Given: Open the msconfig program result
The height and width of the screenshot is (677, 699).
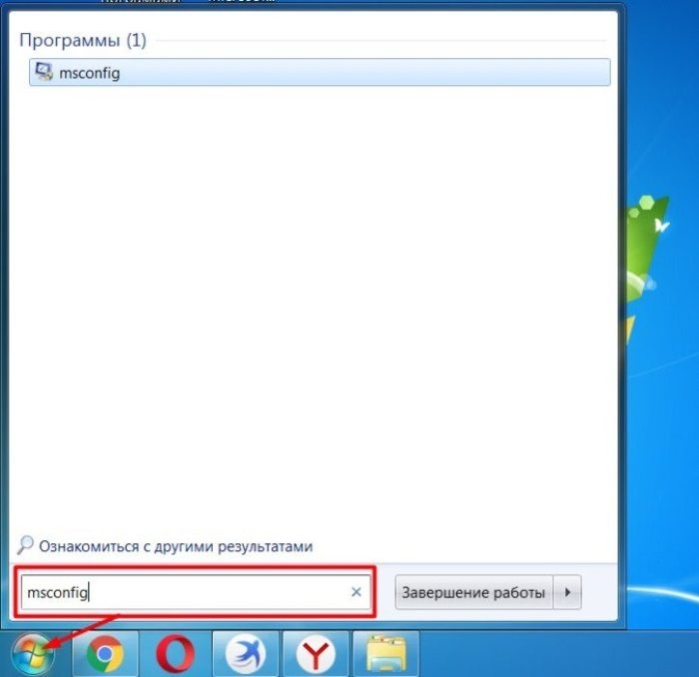Looking at the screenshot, I should tap(320, 72).
